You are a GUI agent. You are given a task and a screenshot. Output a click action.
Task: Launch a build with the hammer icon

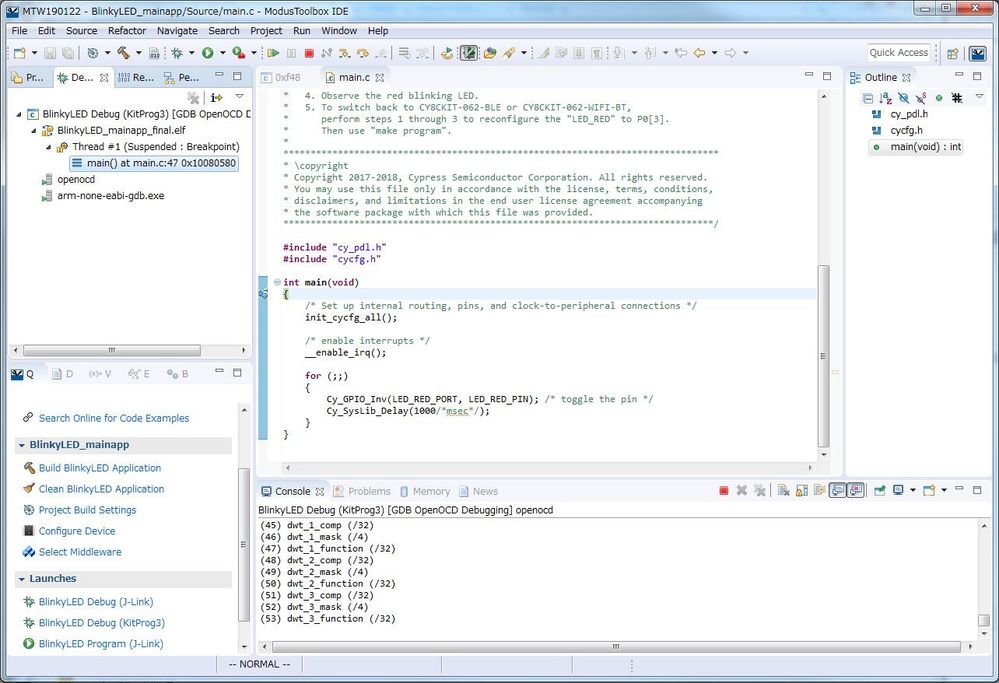123,52
